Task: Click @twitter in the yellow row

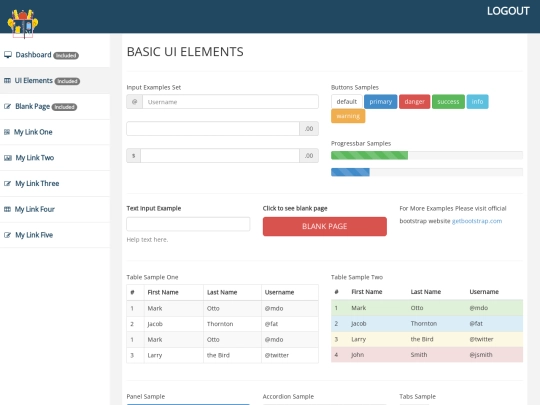Action: click(x=481, y=339)
